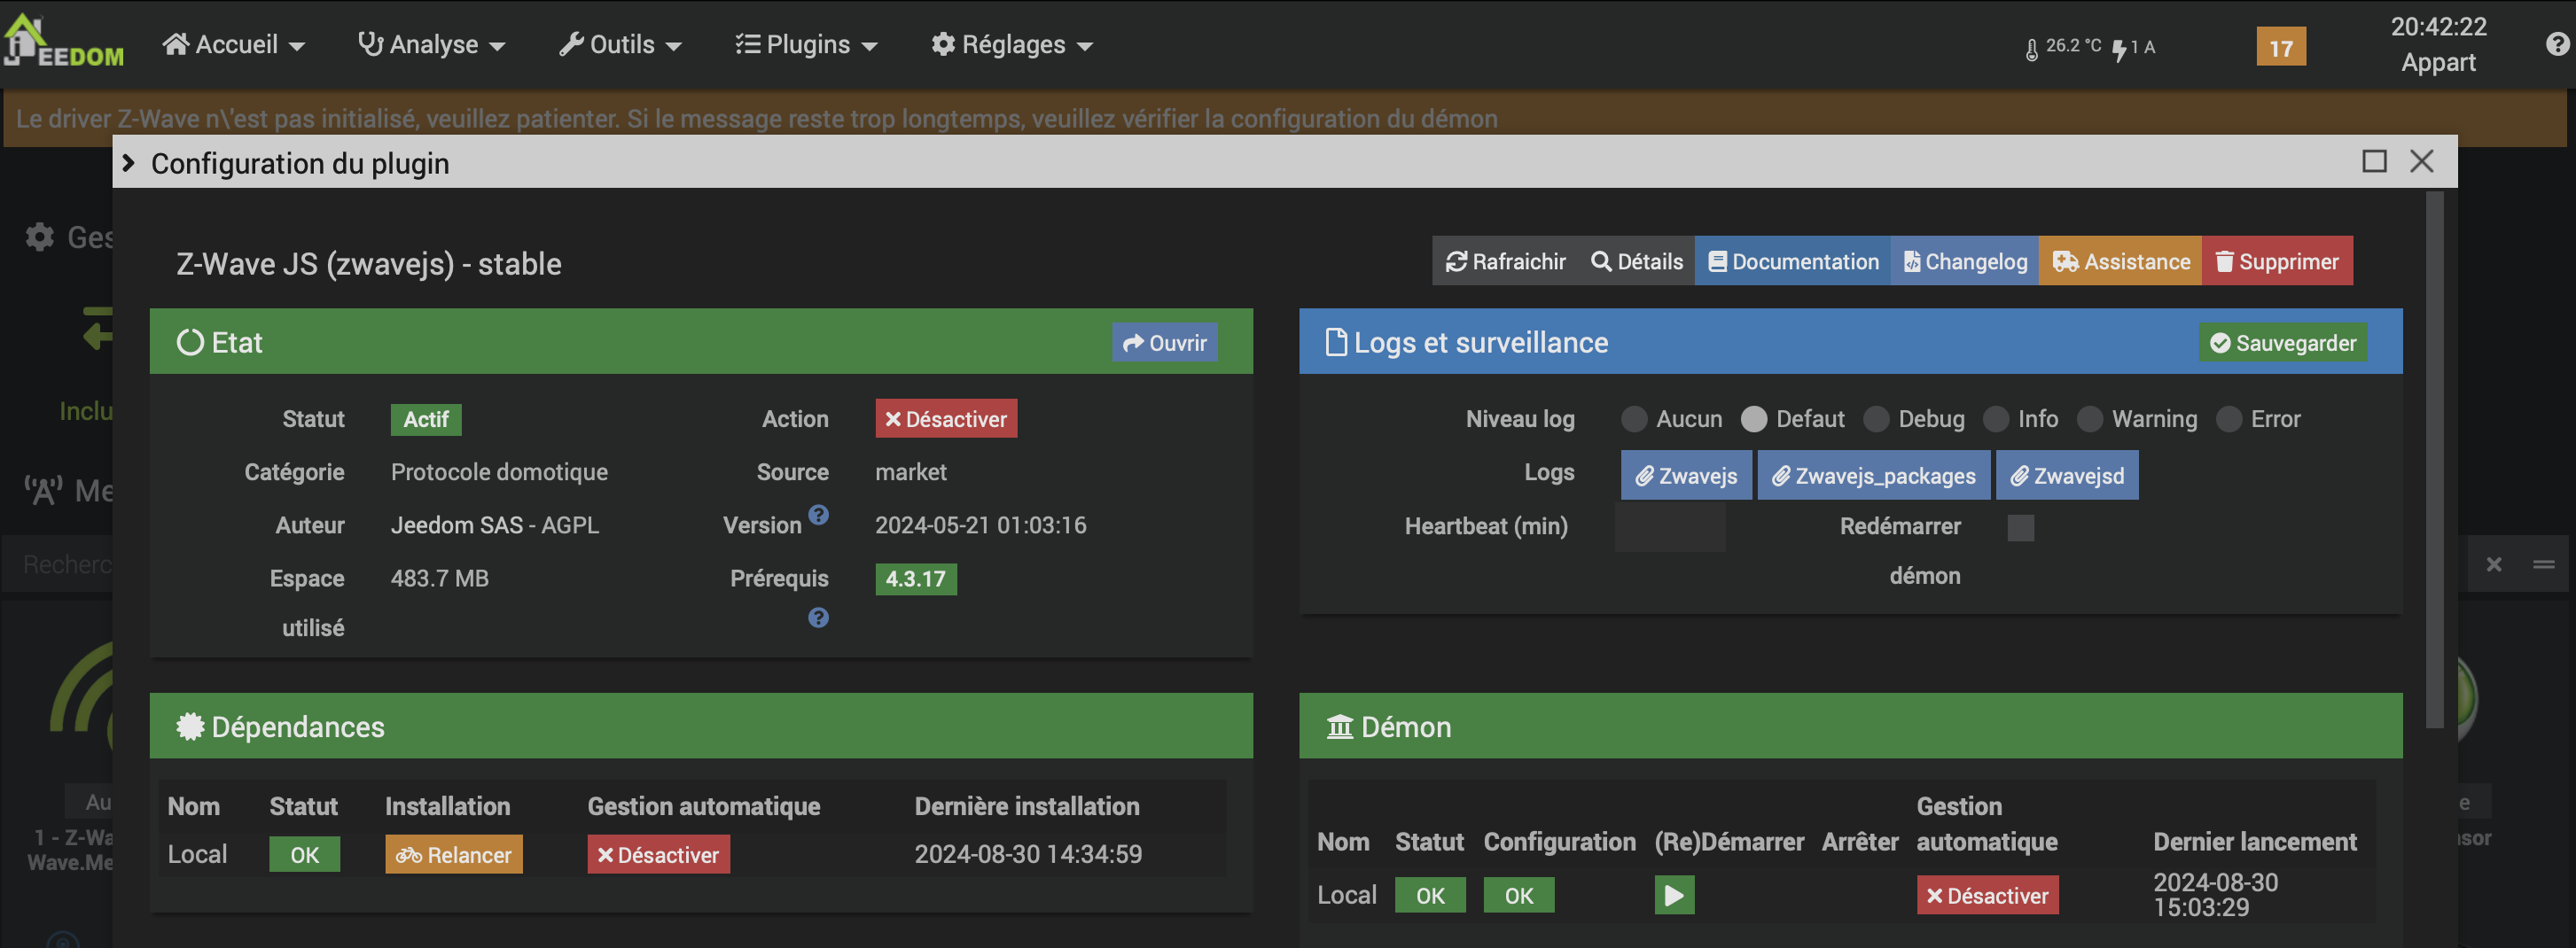This screenshot has width=2576, height=948.
Task: Open the Zwavejs_packages log
Action: pos(1874,475)
